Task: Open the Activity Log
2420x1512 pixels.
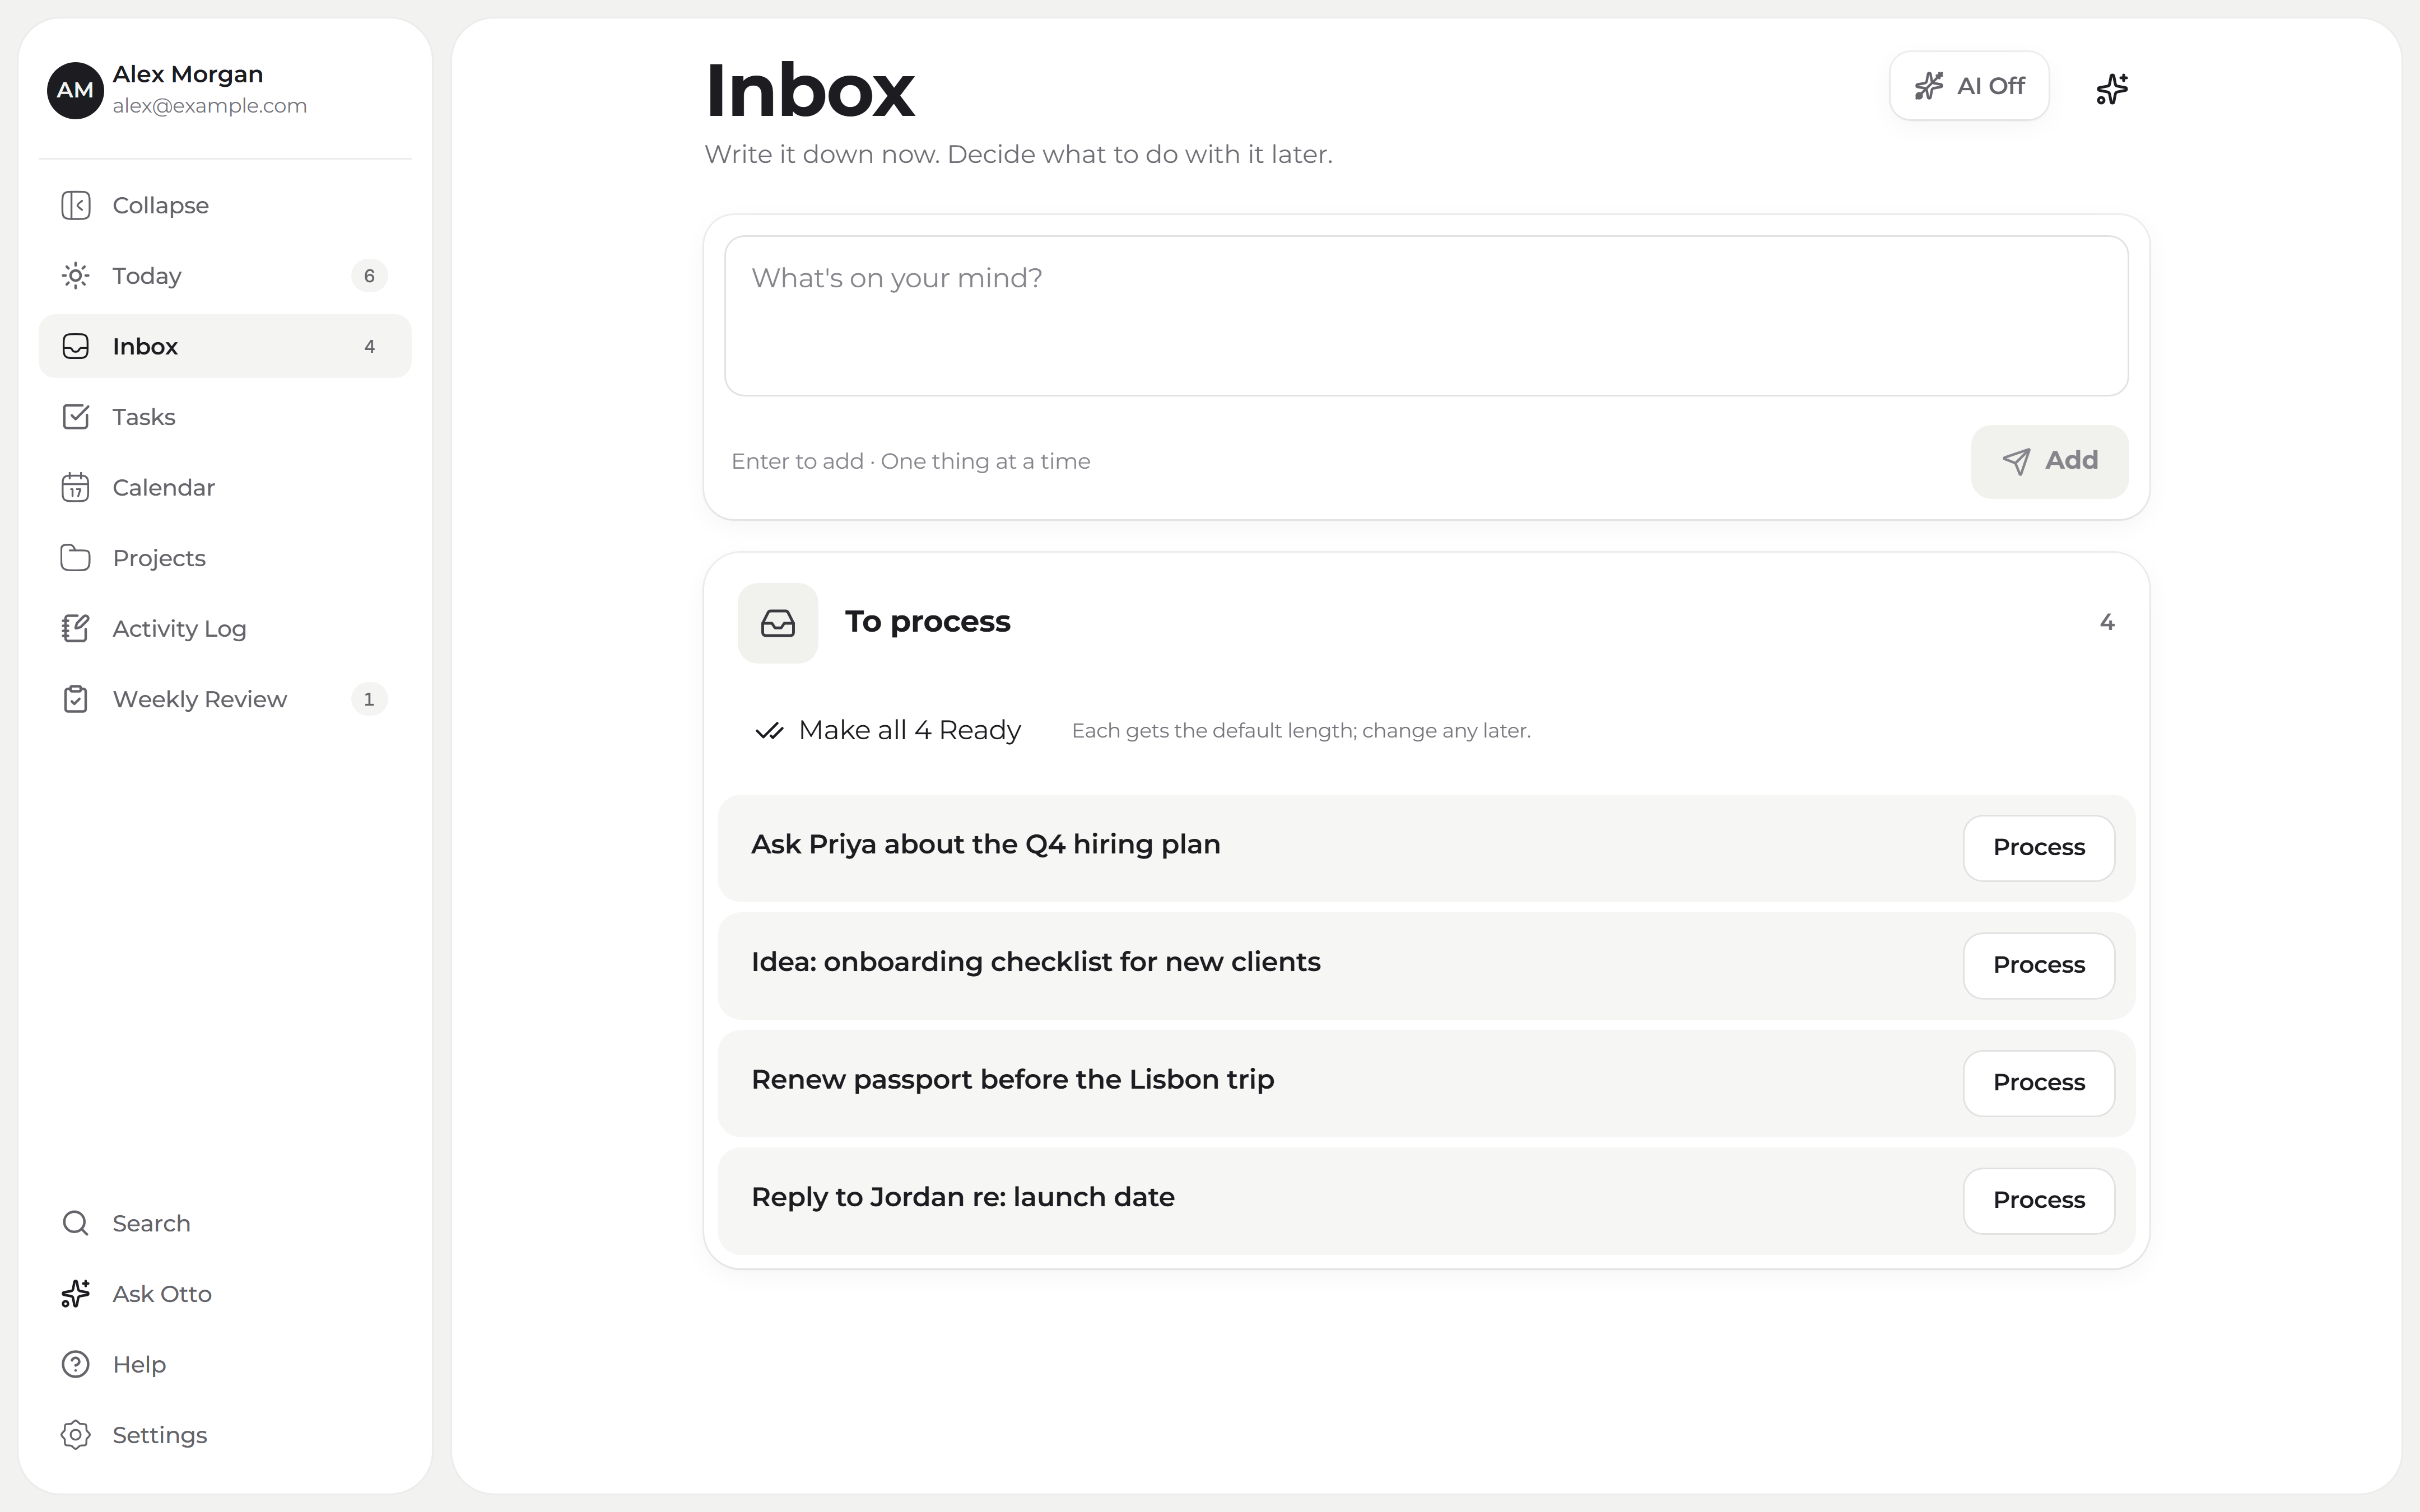Action: pyautogui.click(x=225, y=628)
